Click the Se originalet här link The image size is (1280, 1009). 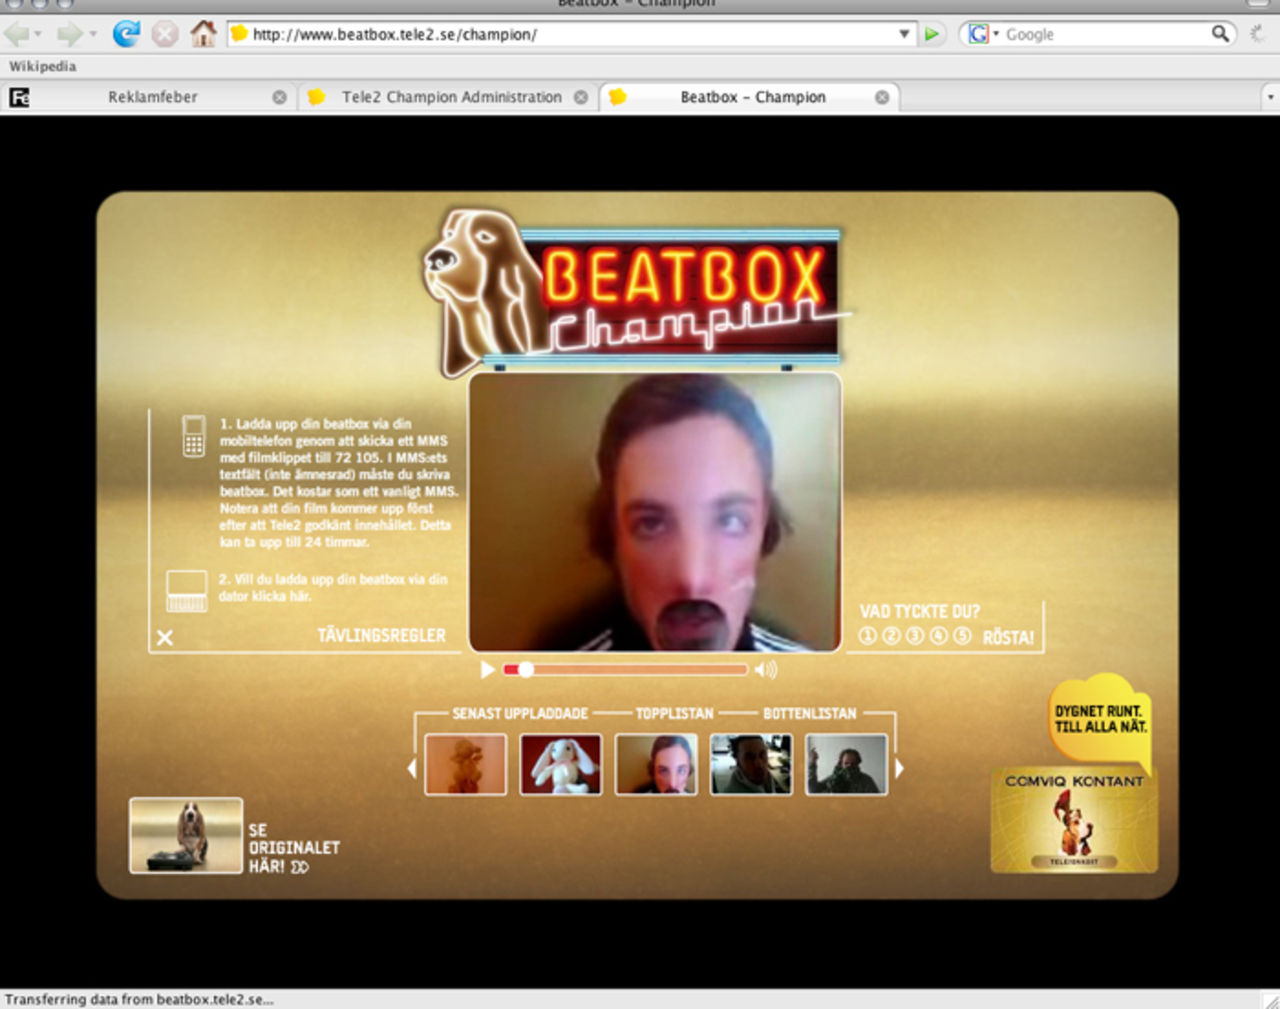pos(294,848)
